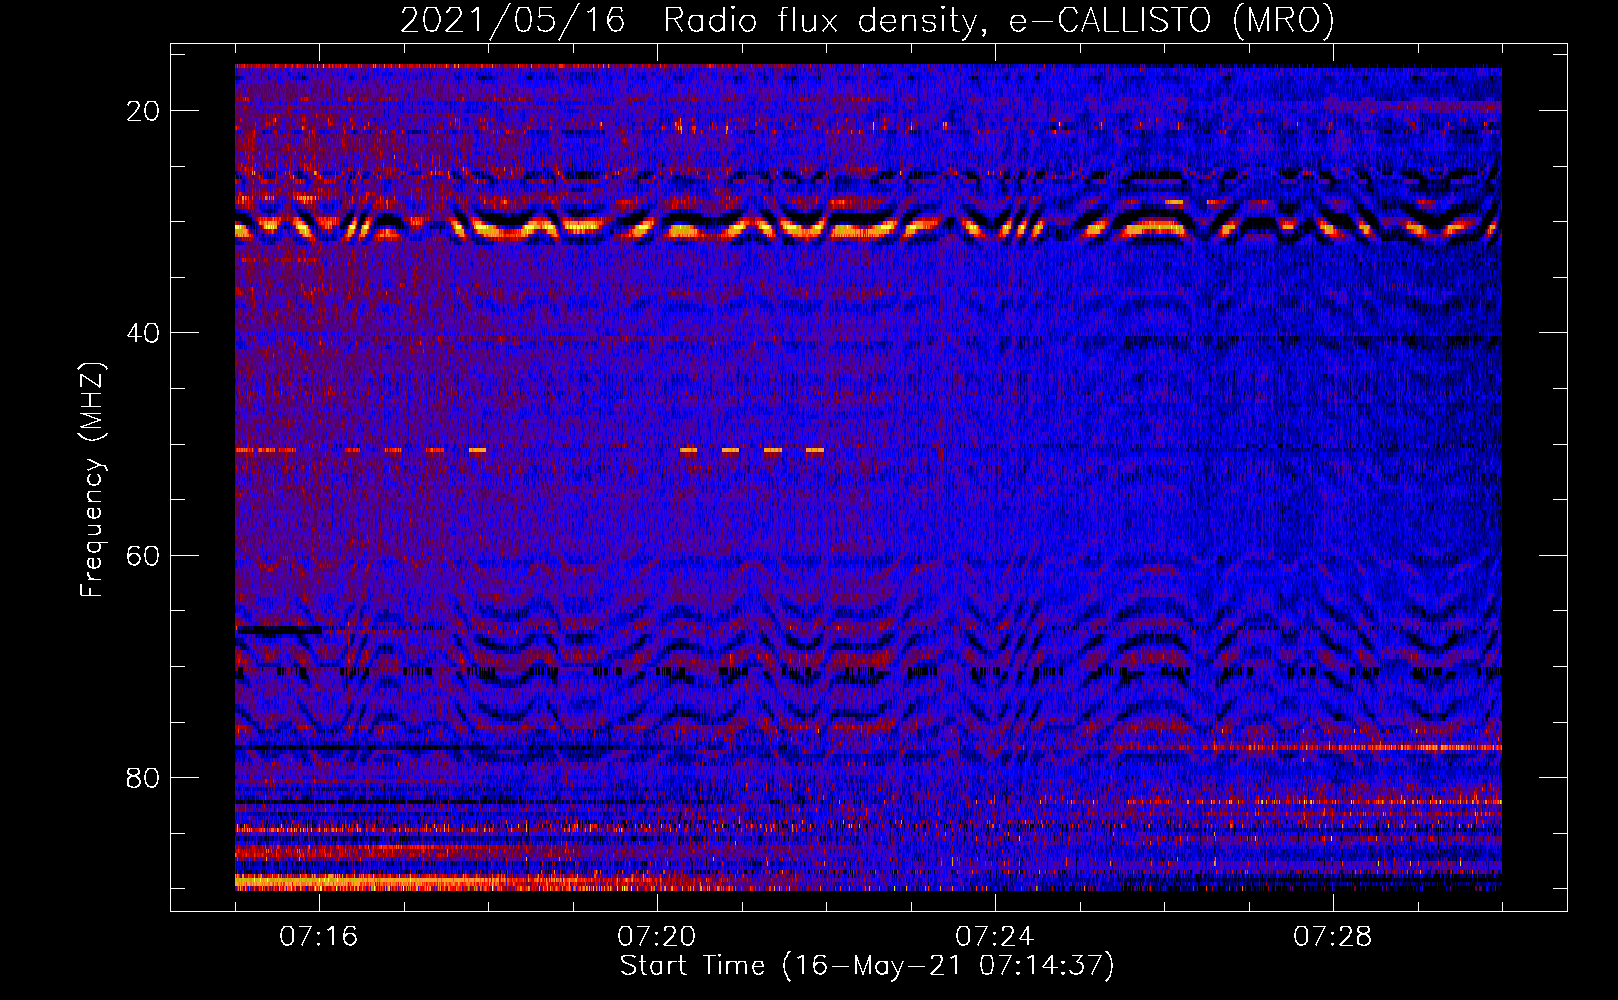This screenshot has width=1618, height=1000.
Task: Click the frequency tick label "80"
Action: tap(144, 778)
